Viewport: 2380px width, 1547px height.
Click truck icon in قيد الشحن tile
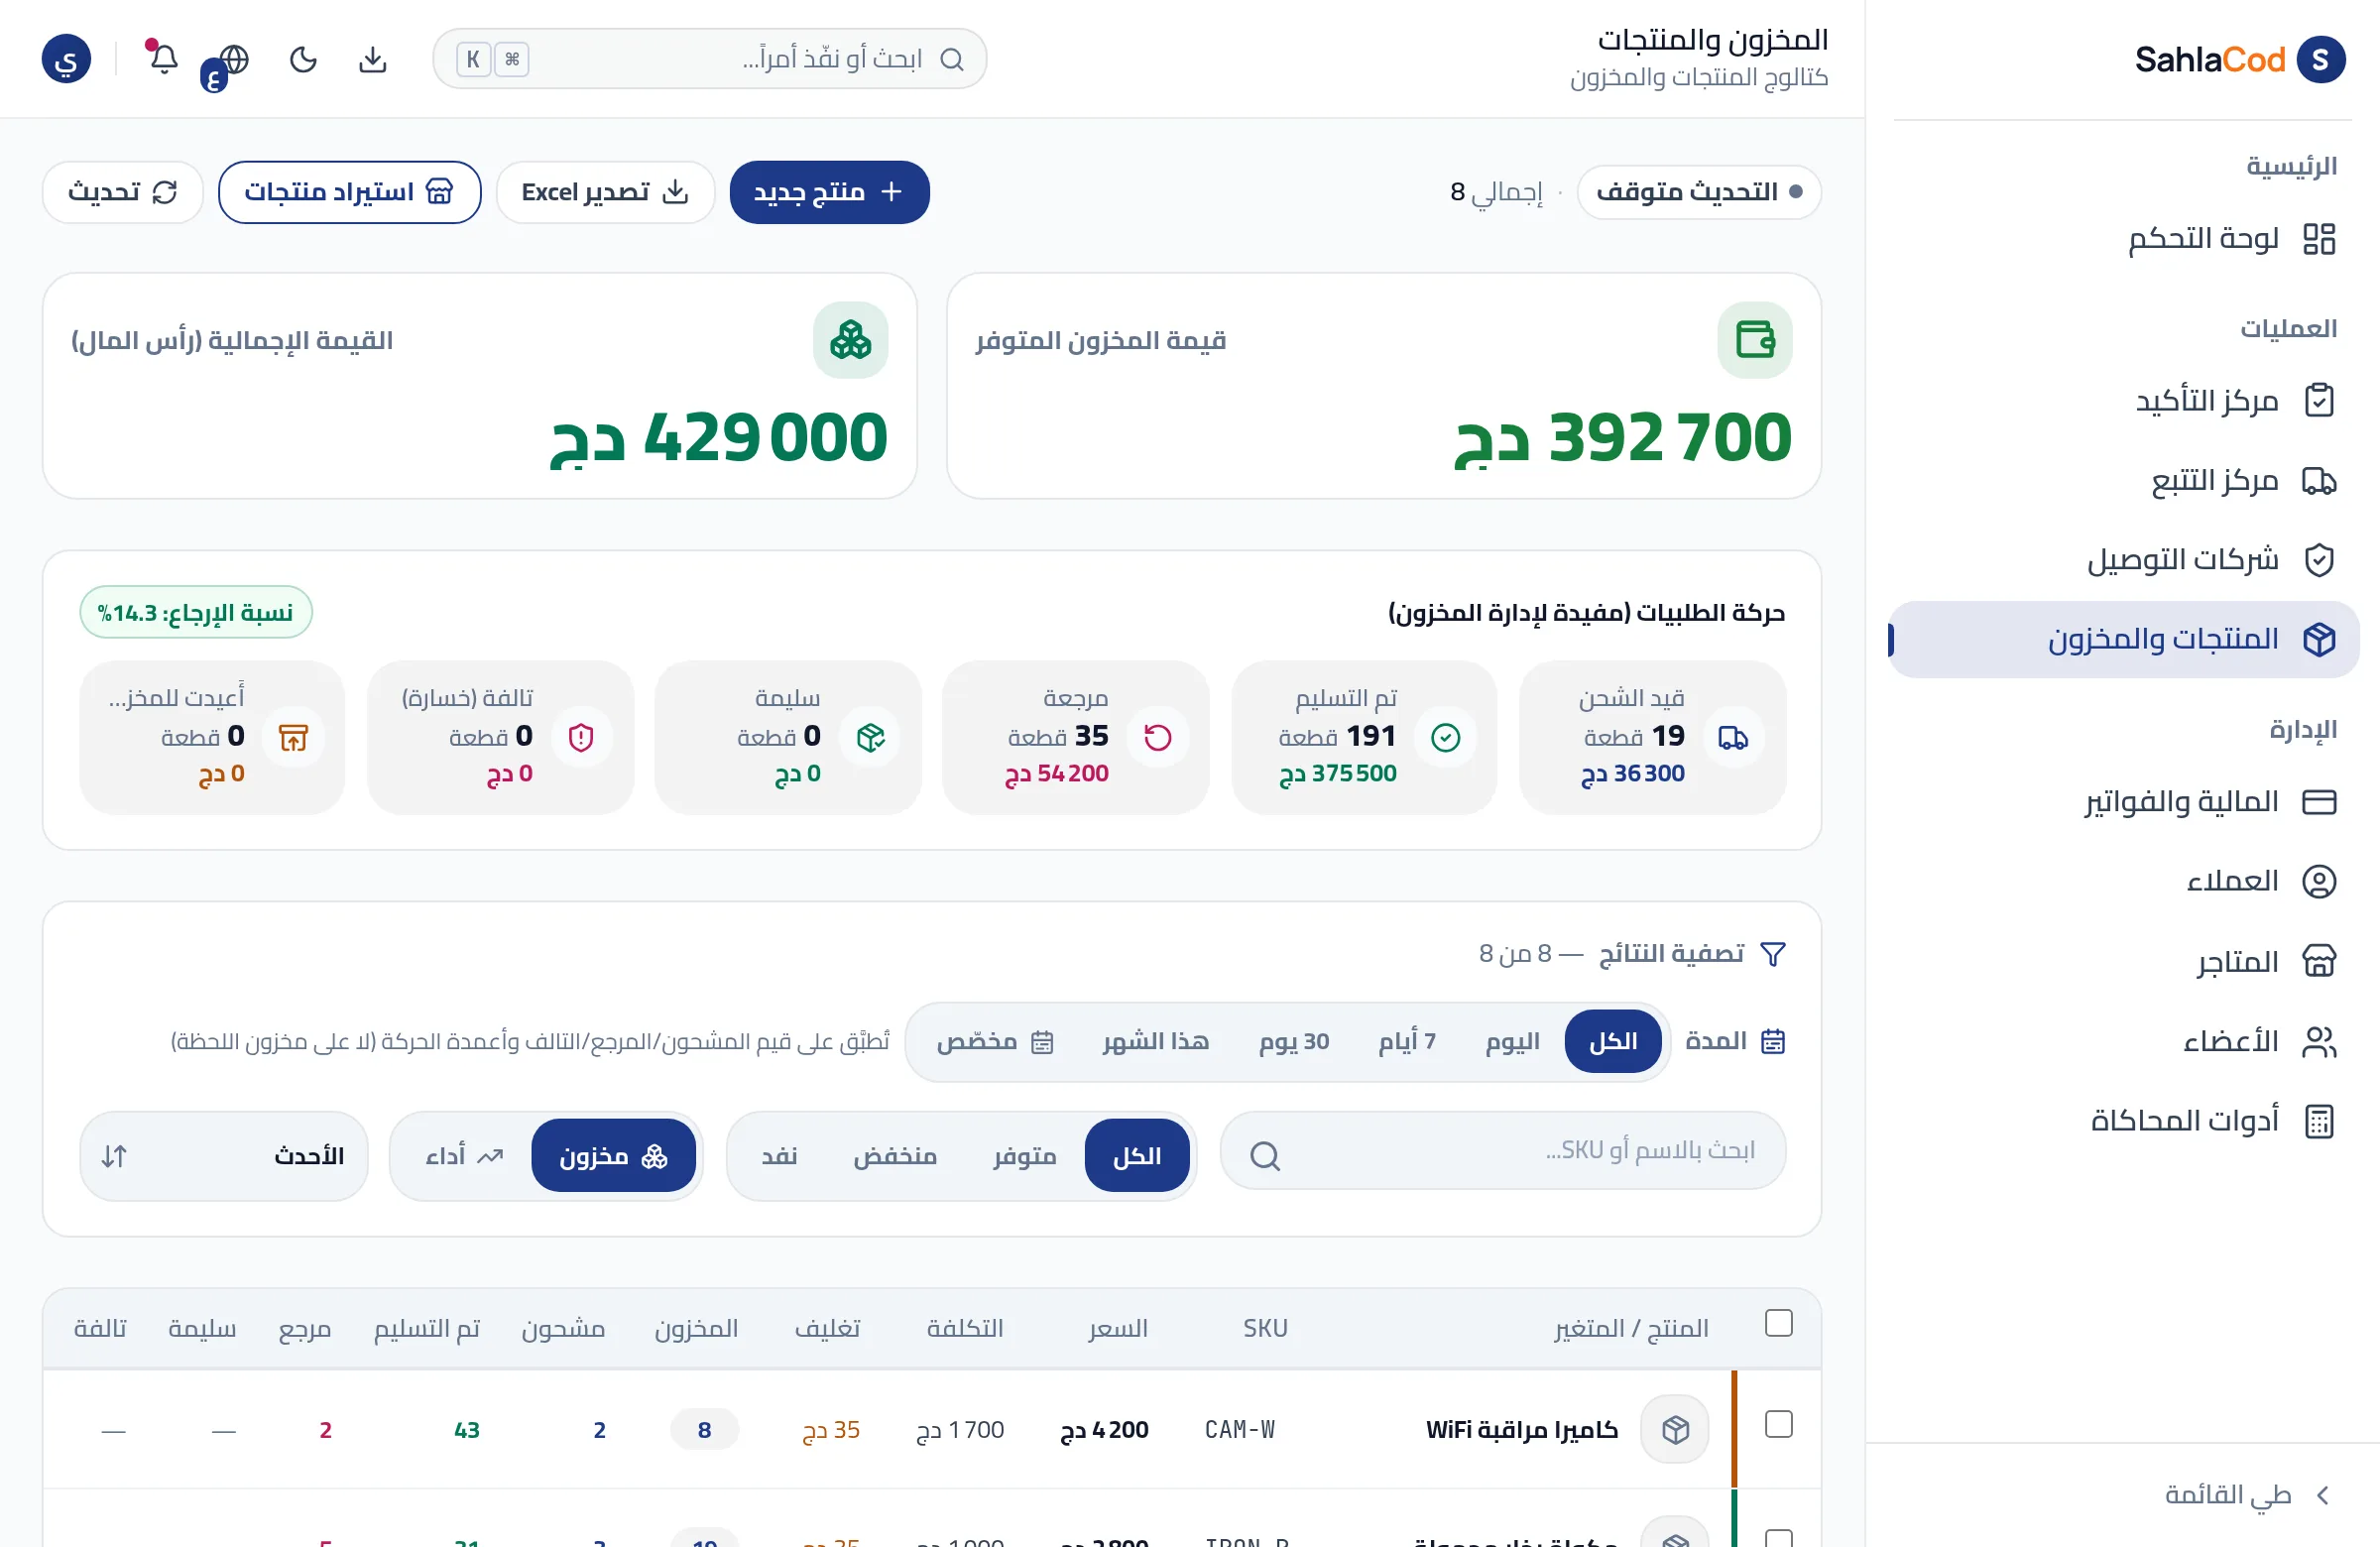click(x=1733, y=738)
